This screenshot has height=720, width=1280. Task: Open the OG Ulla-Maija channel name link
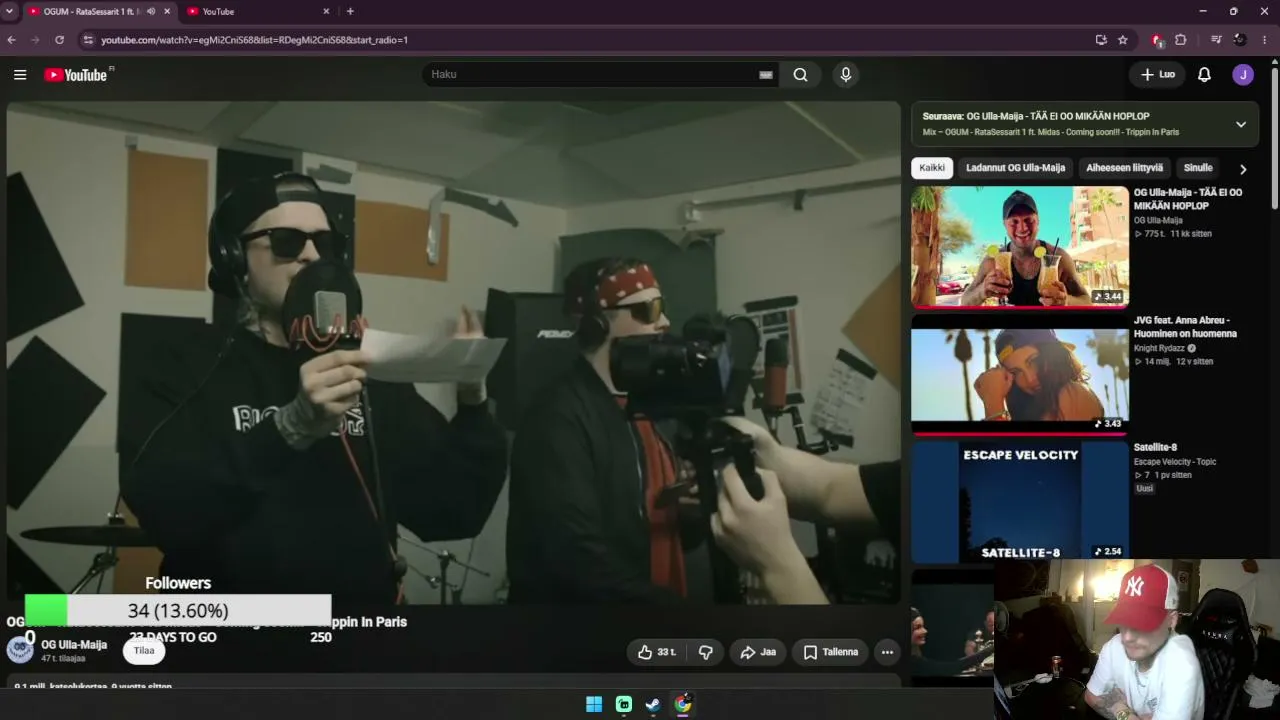pyautogui.click(x=74, y=645)
